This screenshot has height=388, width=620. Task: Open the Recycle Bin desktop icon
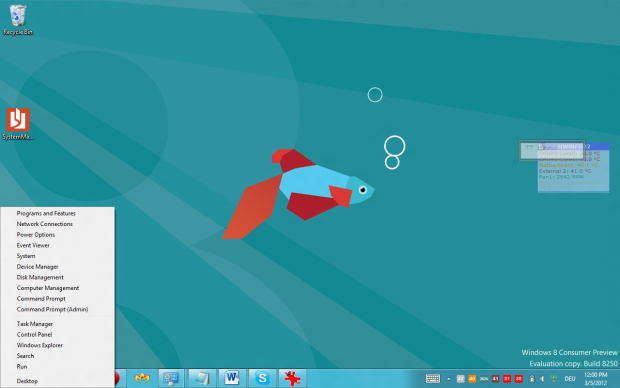(x=18, y=20)
